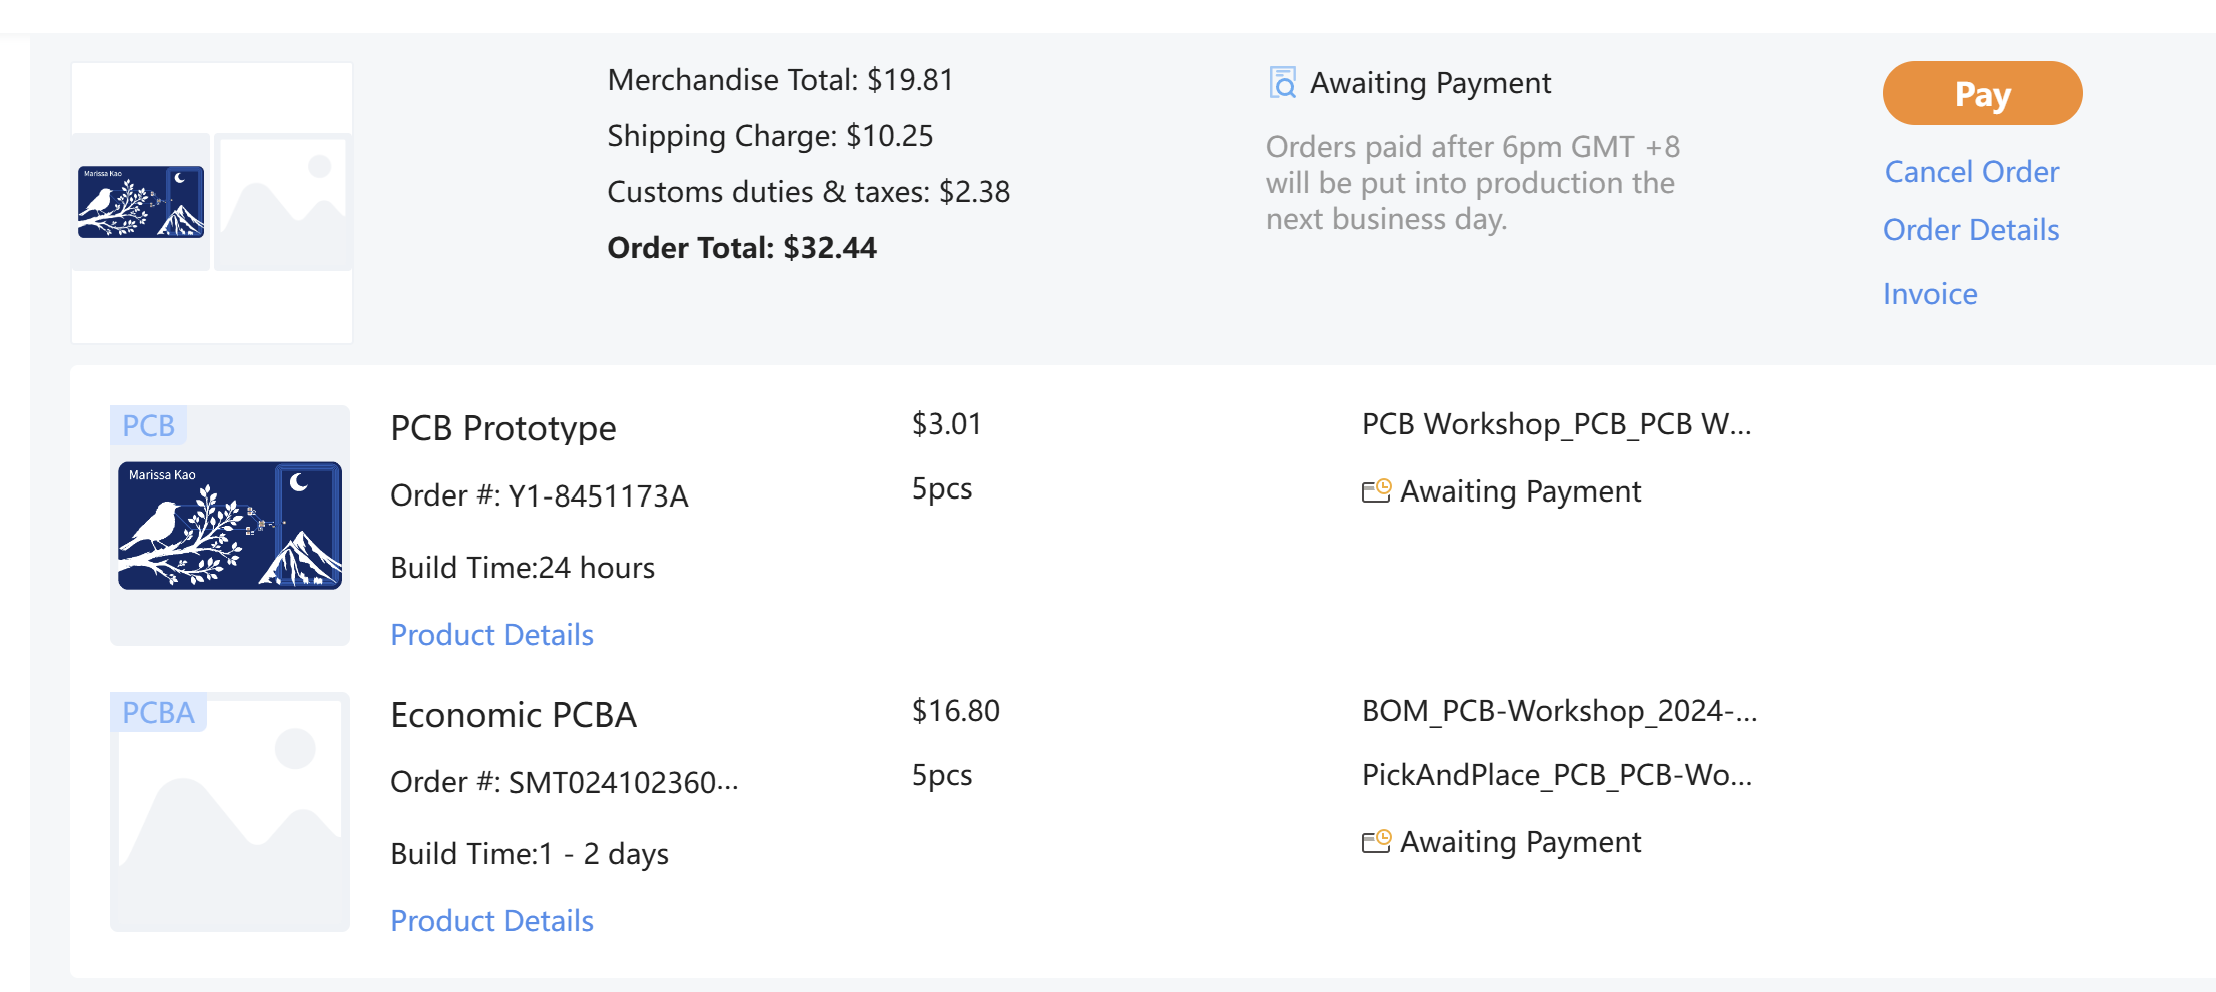
Task: Click the Awaiting Payment magnifier document icon
Action: tap(1282, 82)
